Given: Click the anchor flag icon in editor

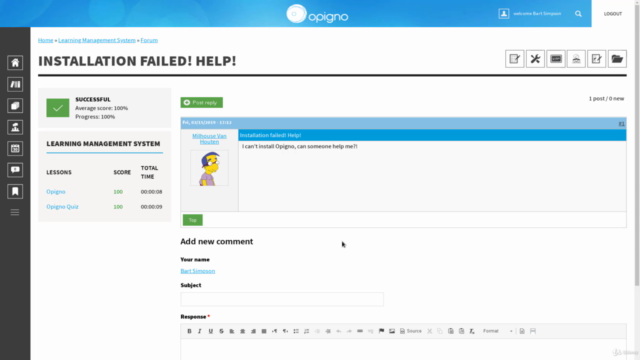Looking at the screenshot, I should click(x=381, y=331).
